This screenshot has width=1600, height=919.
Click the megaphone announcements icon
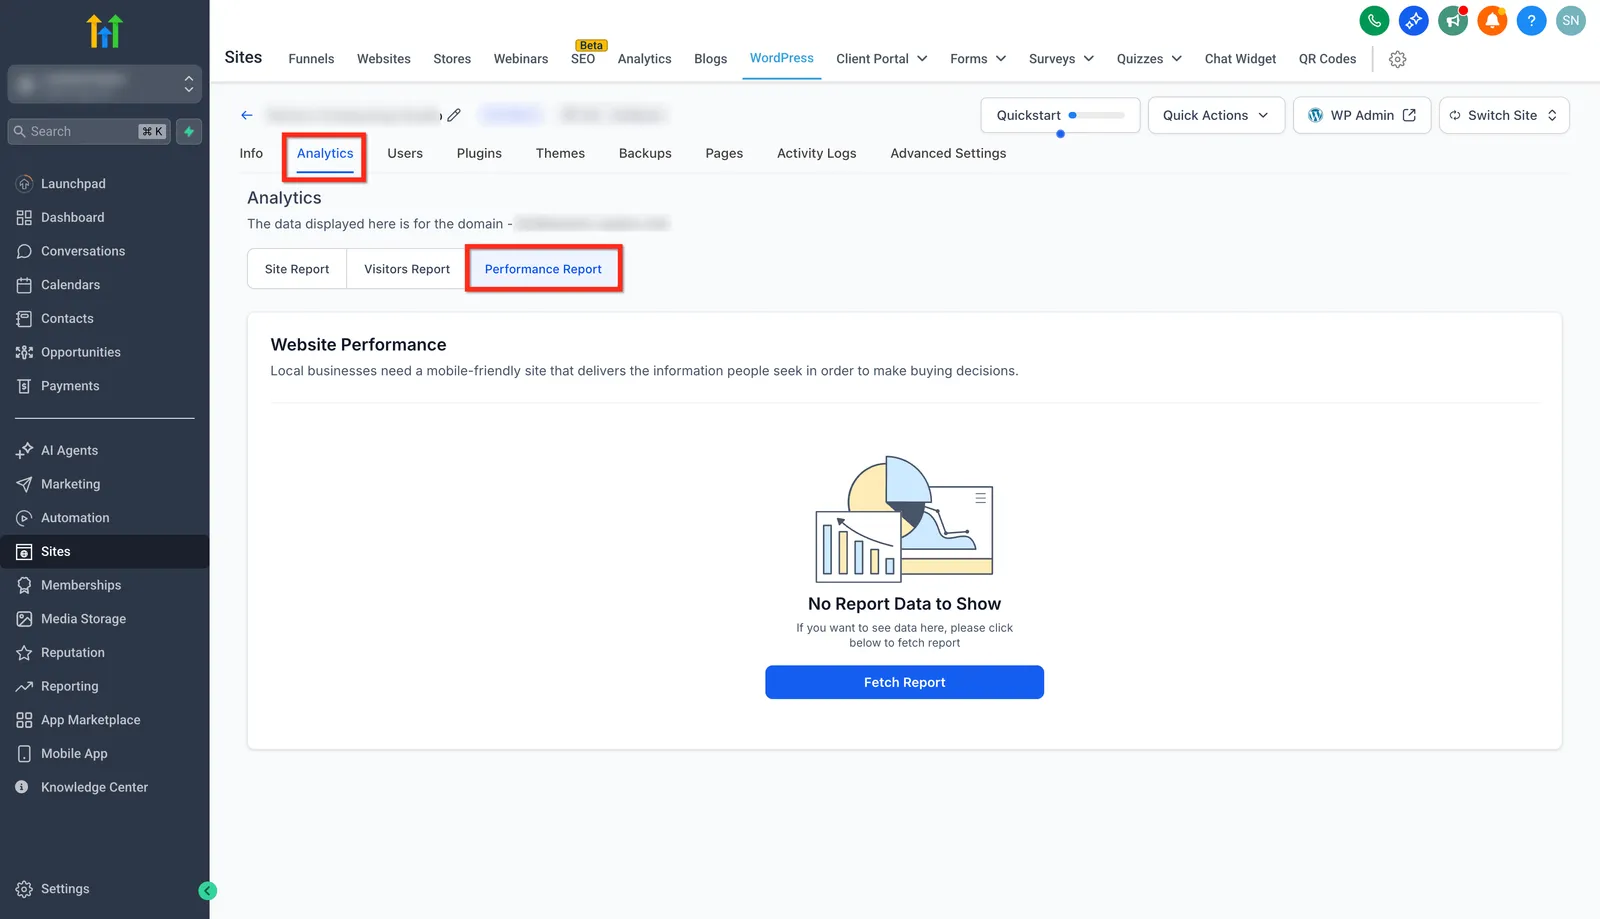[x=1453, y=20]
